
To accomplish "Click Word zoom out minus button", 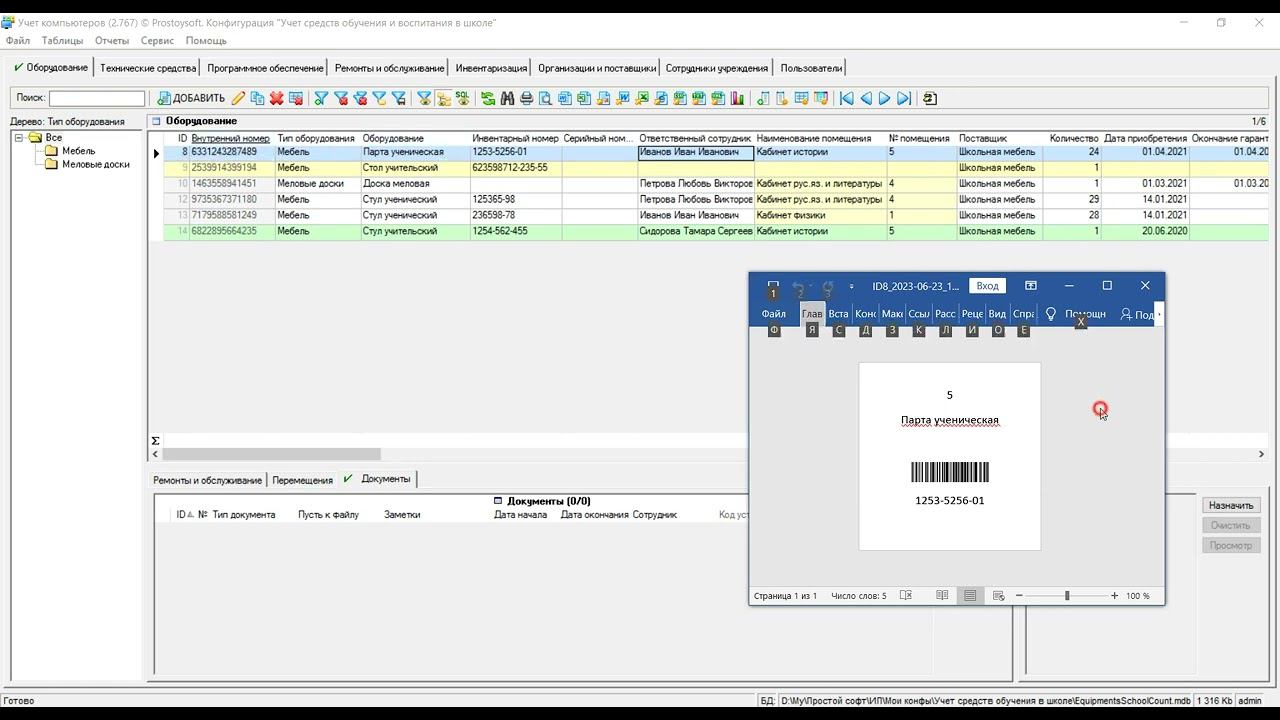I will (x=1019, y=596).
